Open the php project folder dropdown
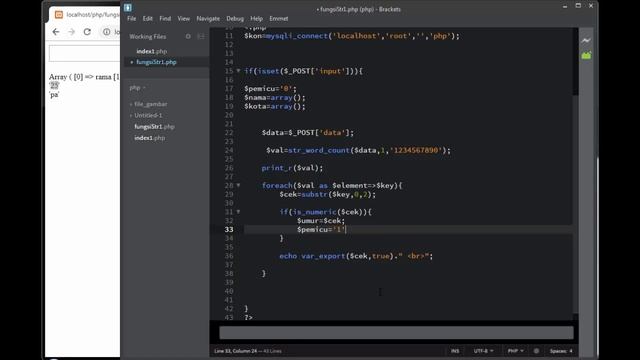 pos(138,88)
